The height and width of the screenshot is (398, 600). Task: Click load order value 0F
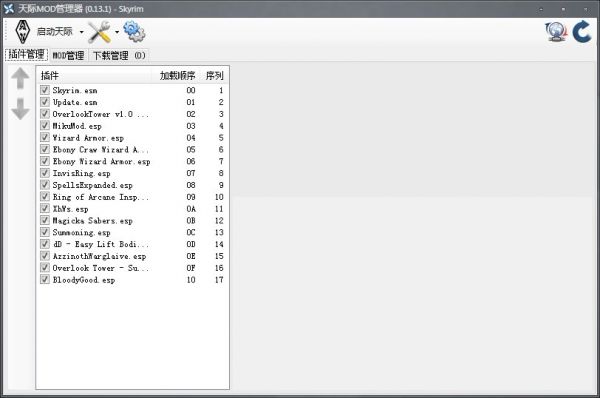pos(191,268)
